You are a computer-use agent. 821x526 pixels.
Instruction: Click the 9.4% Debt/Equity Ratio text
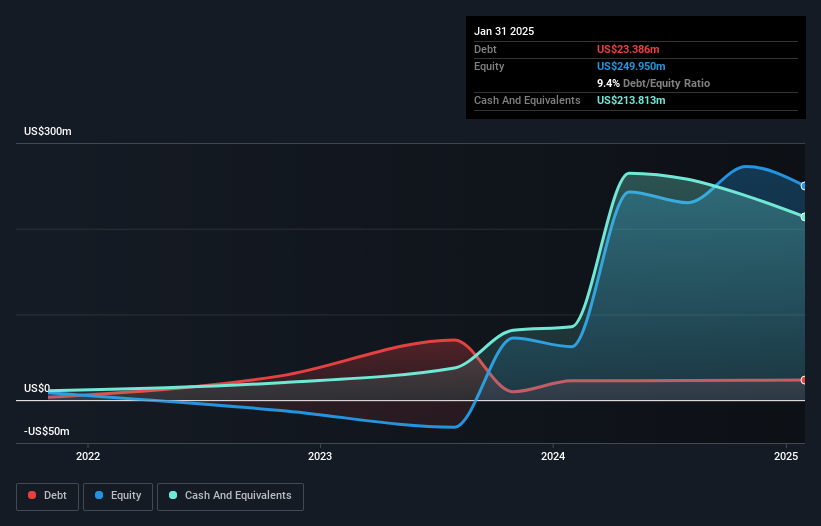click(653, 83)
